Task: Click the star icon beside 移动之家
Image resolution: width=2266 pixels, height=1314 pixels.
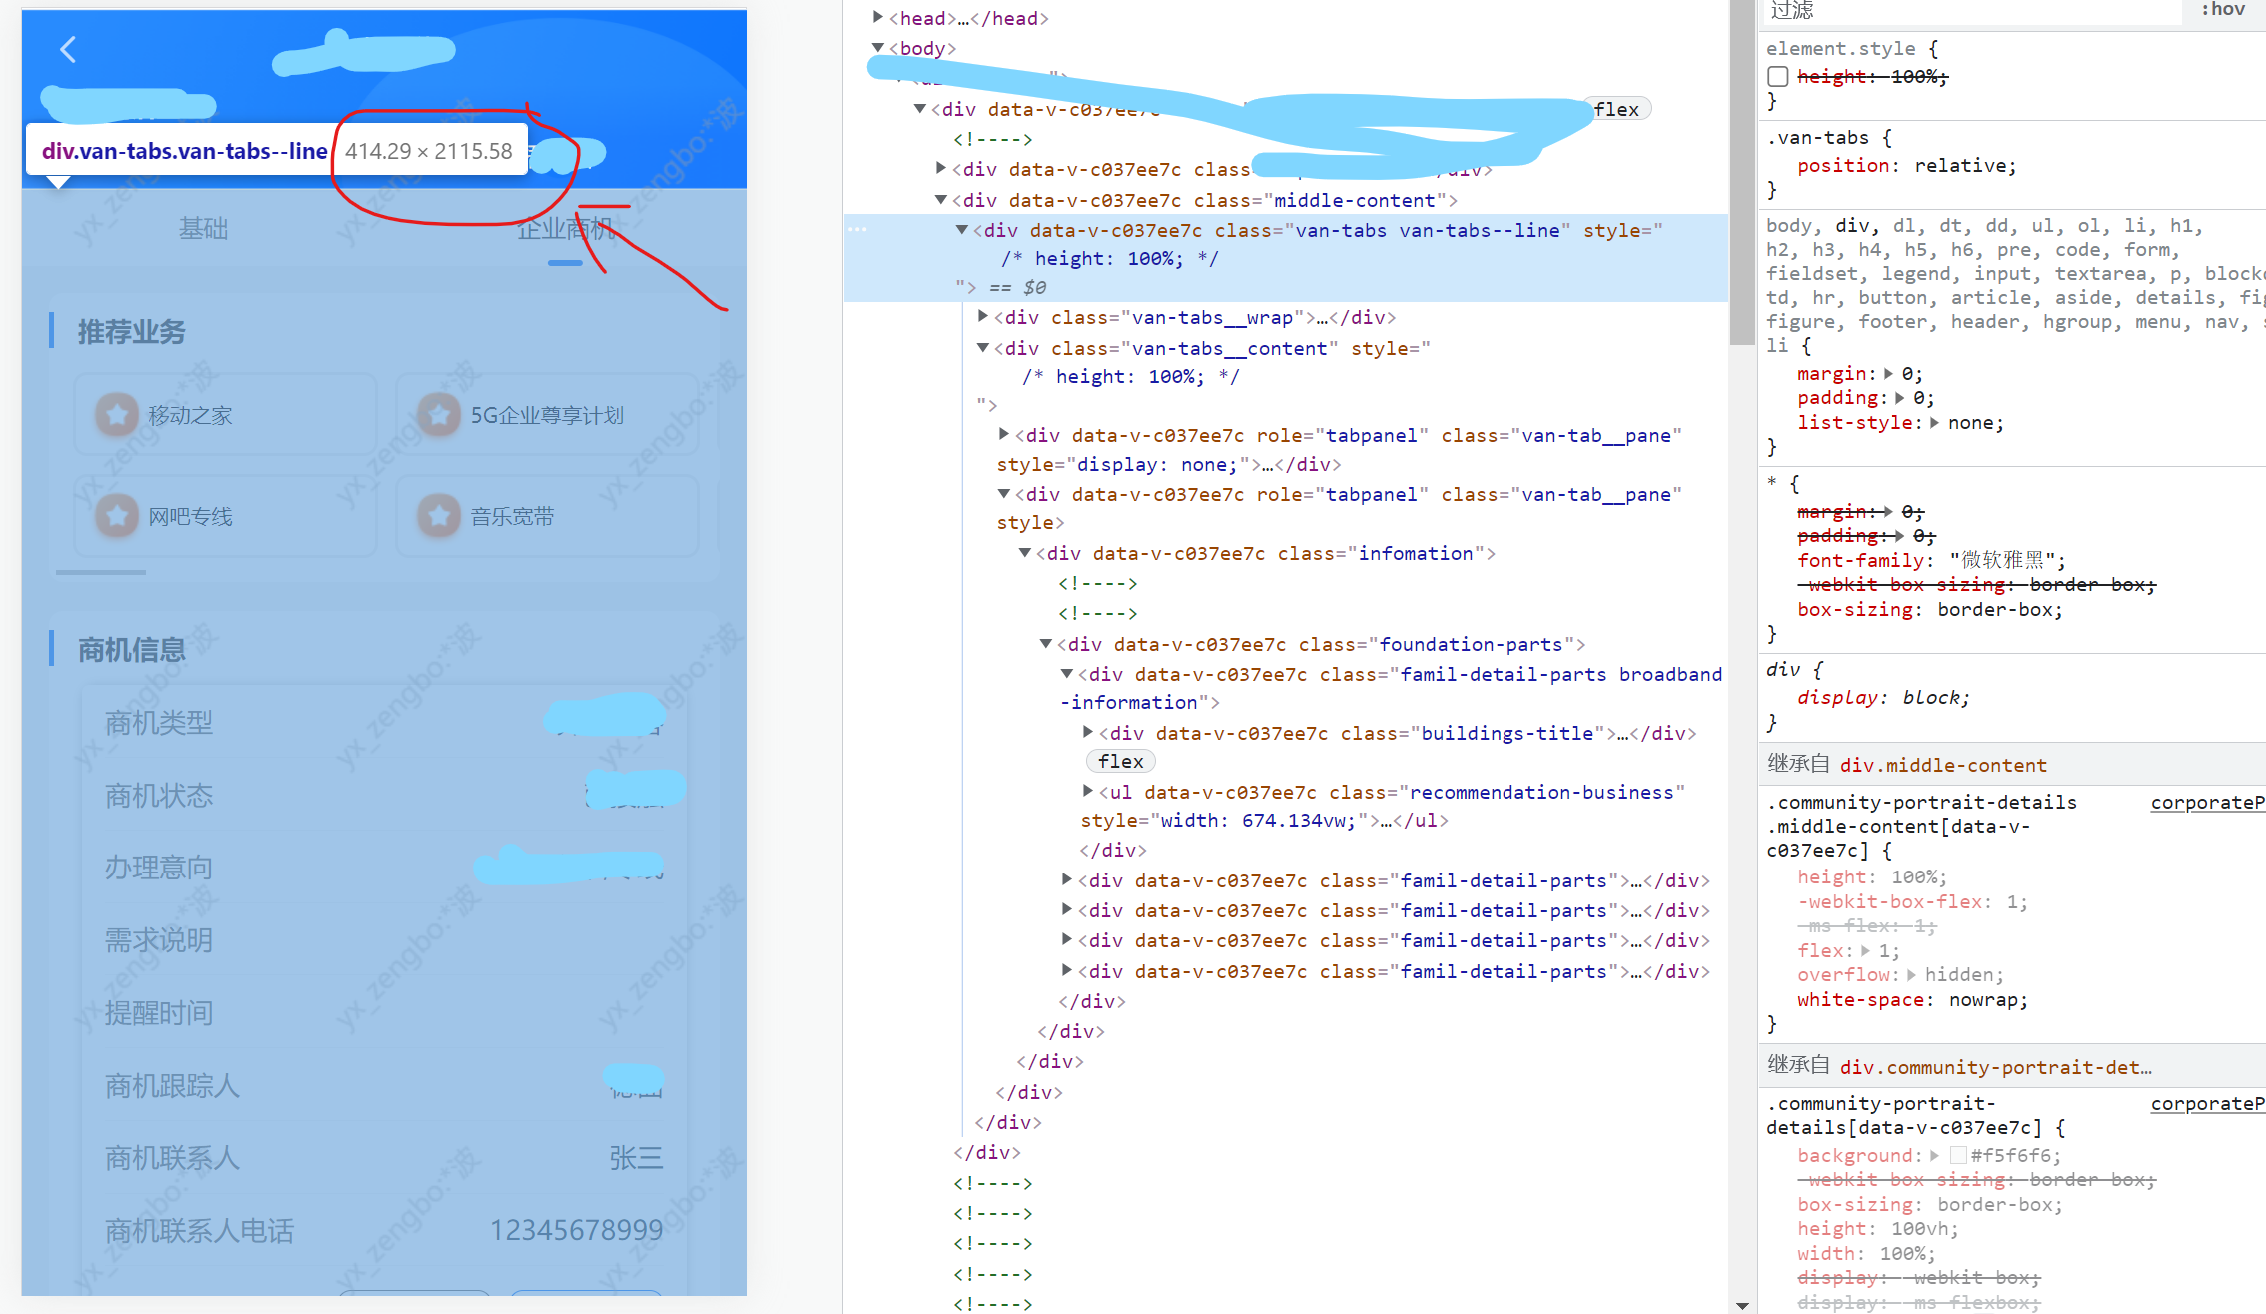Action: 117,414
